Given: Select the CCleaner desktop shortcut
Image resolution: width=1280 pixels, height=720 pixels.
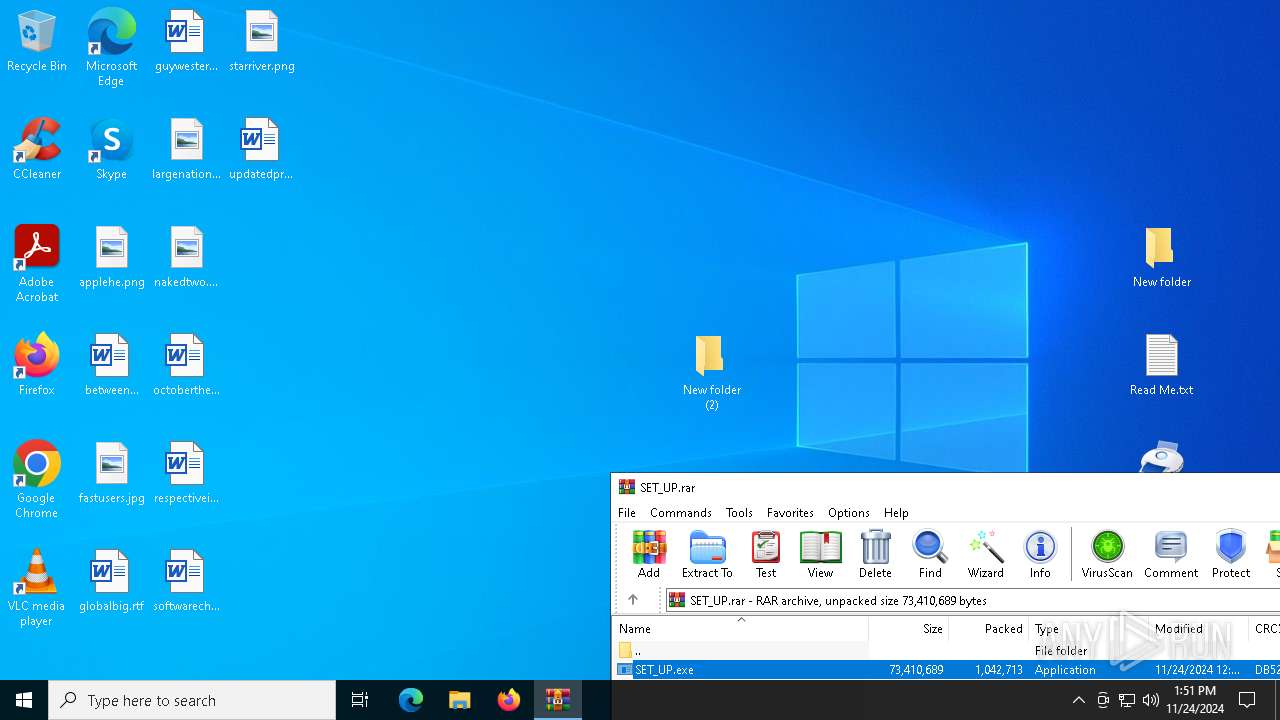Looking at the screenshot, I should coord(37,150).
